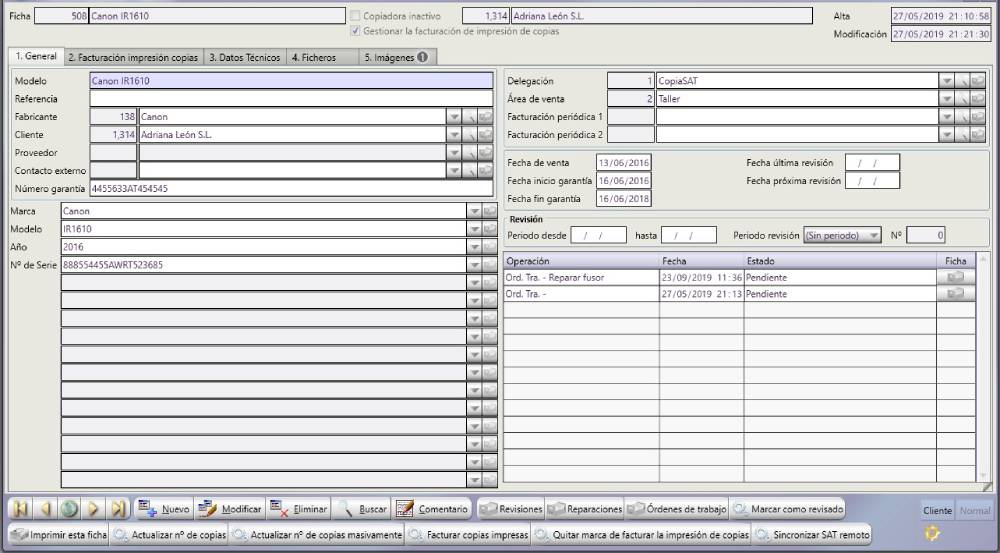Open the folder icon next to Marca Canon

(x=490, y=211)
